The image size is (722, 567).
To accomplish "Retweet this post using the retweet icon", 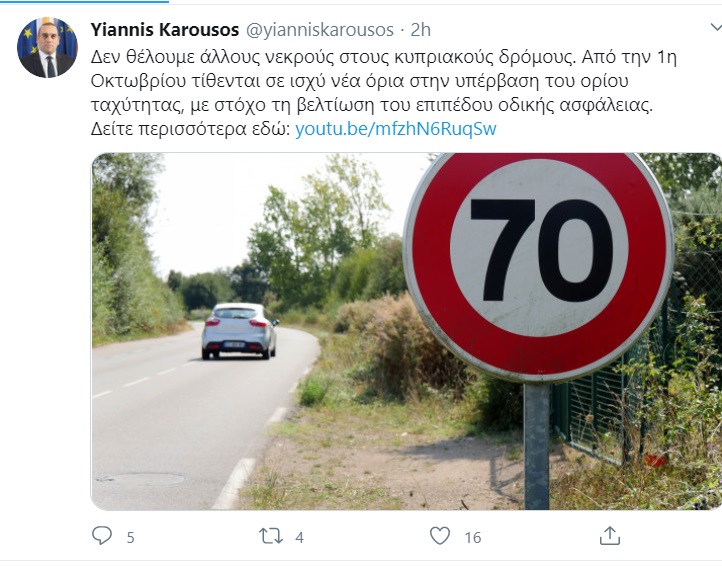I will pos(271,536).
